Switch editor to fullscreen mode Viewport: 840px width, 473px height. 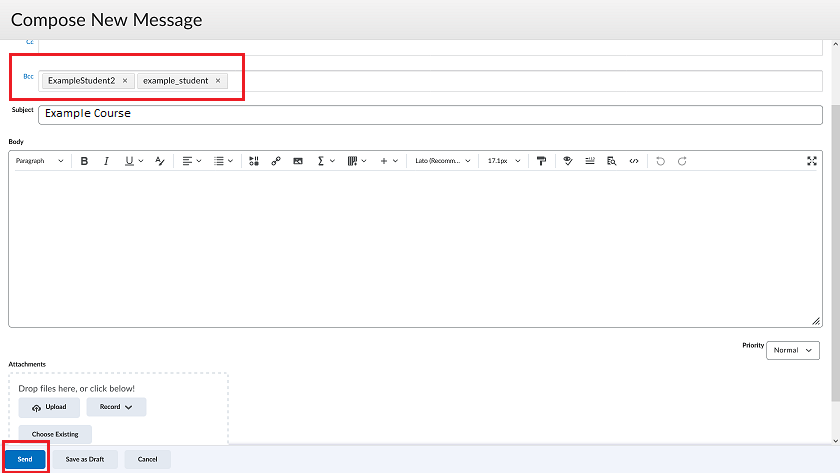tap(812, 161)
